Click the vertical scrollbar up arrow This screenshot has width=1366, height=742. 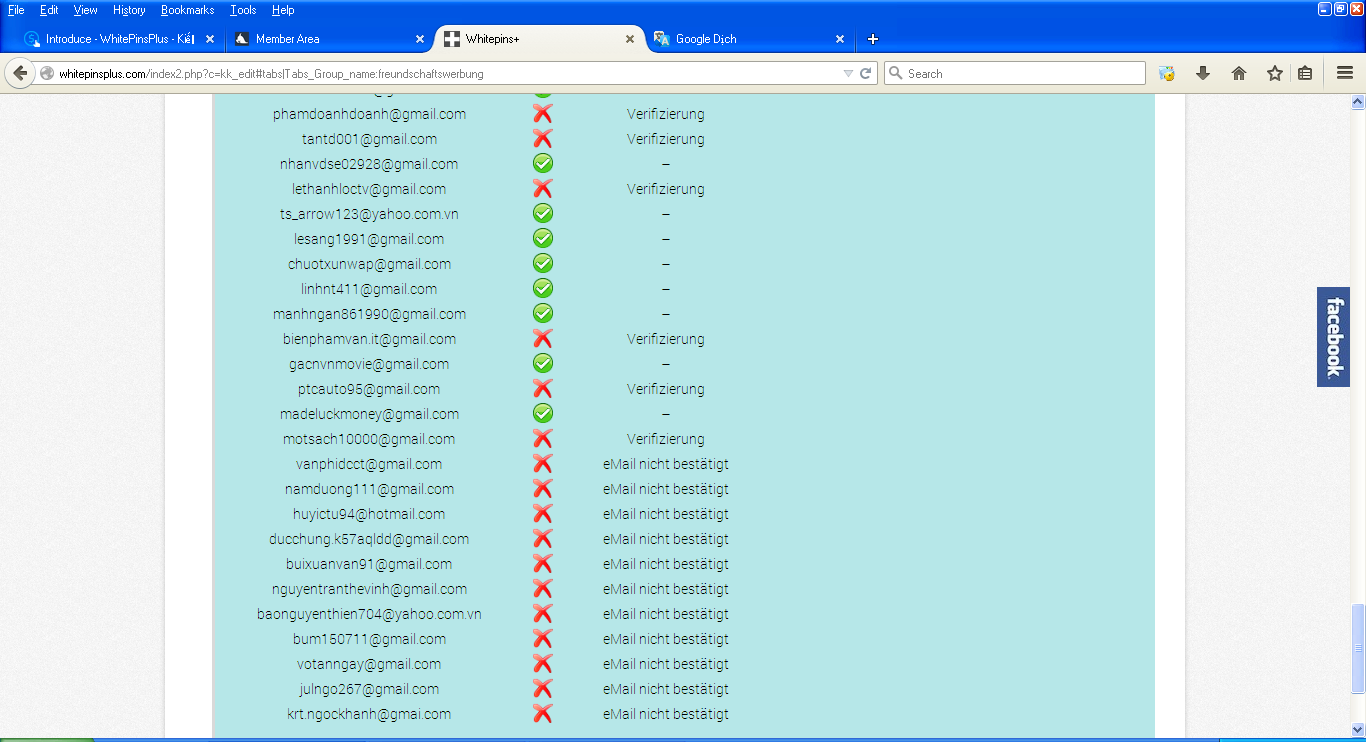pyautogui.click(x=1357, y=101)
